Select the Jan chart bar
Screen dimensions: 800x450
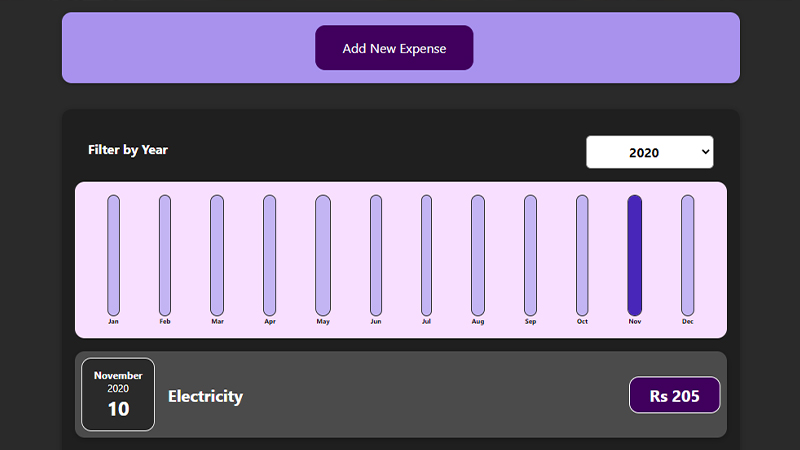[113, 255]
